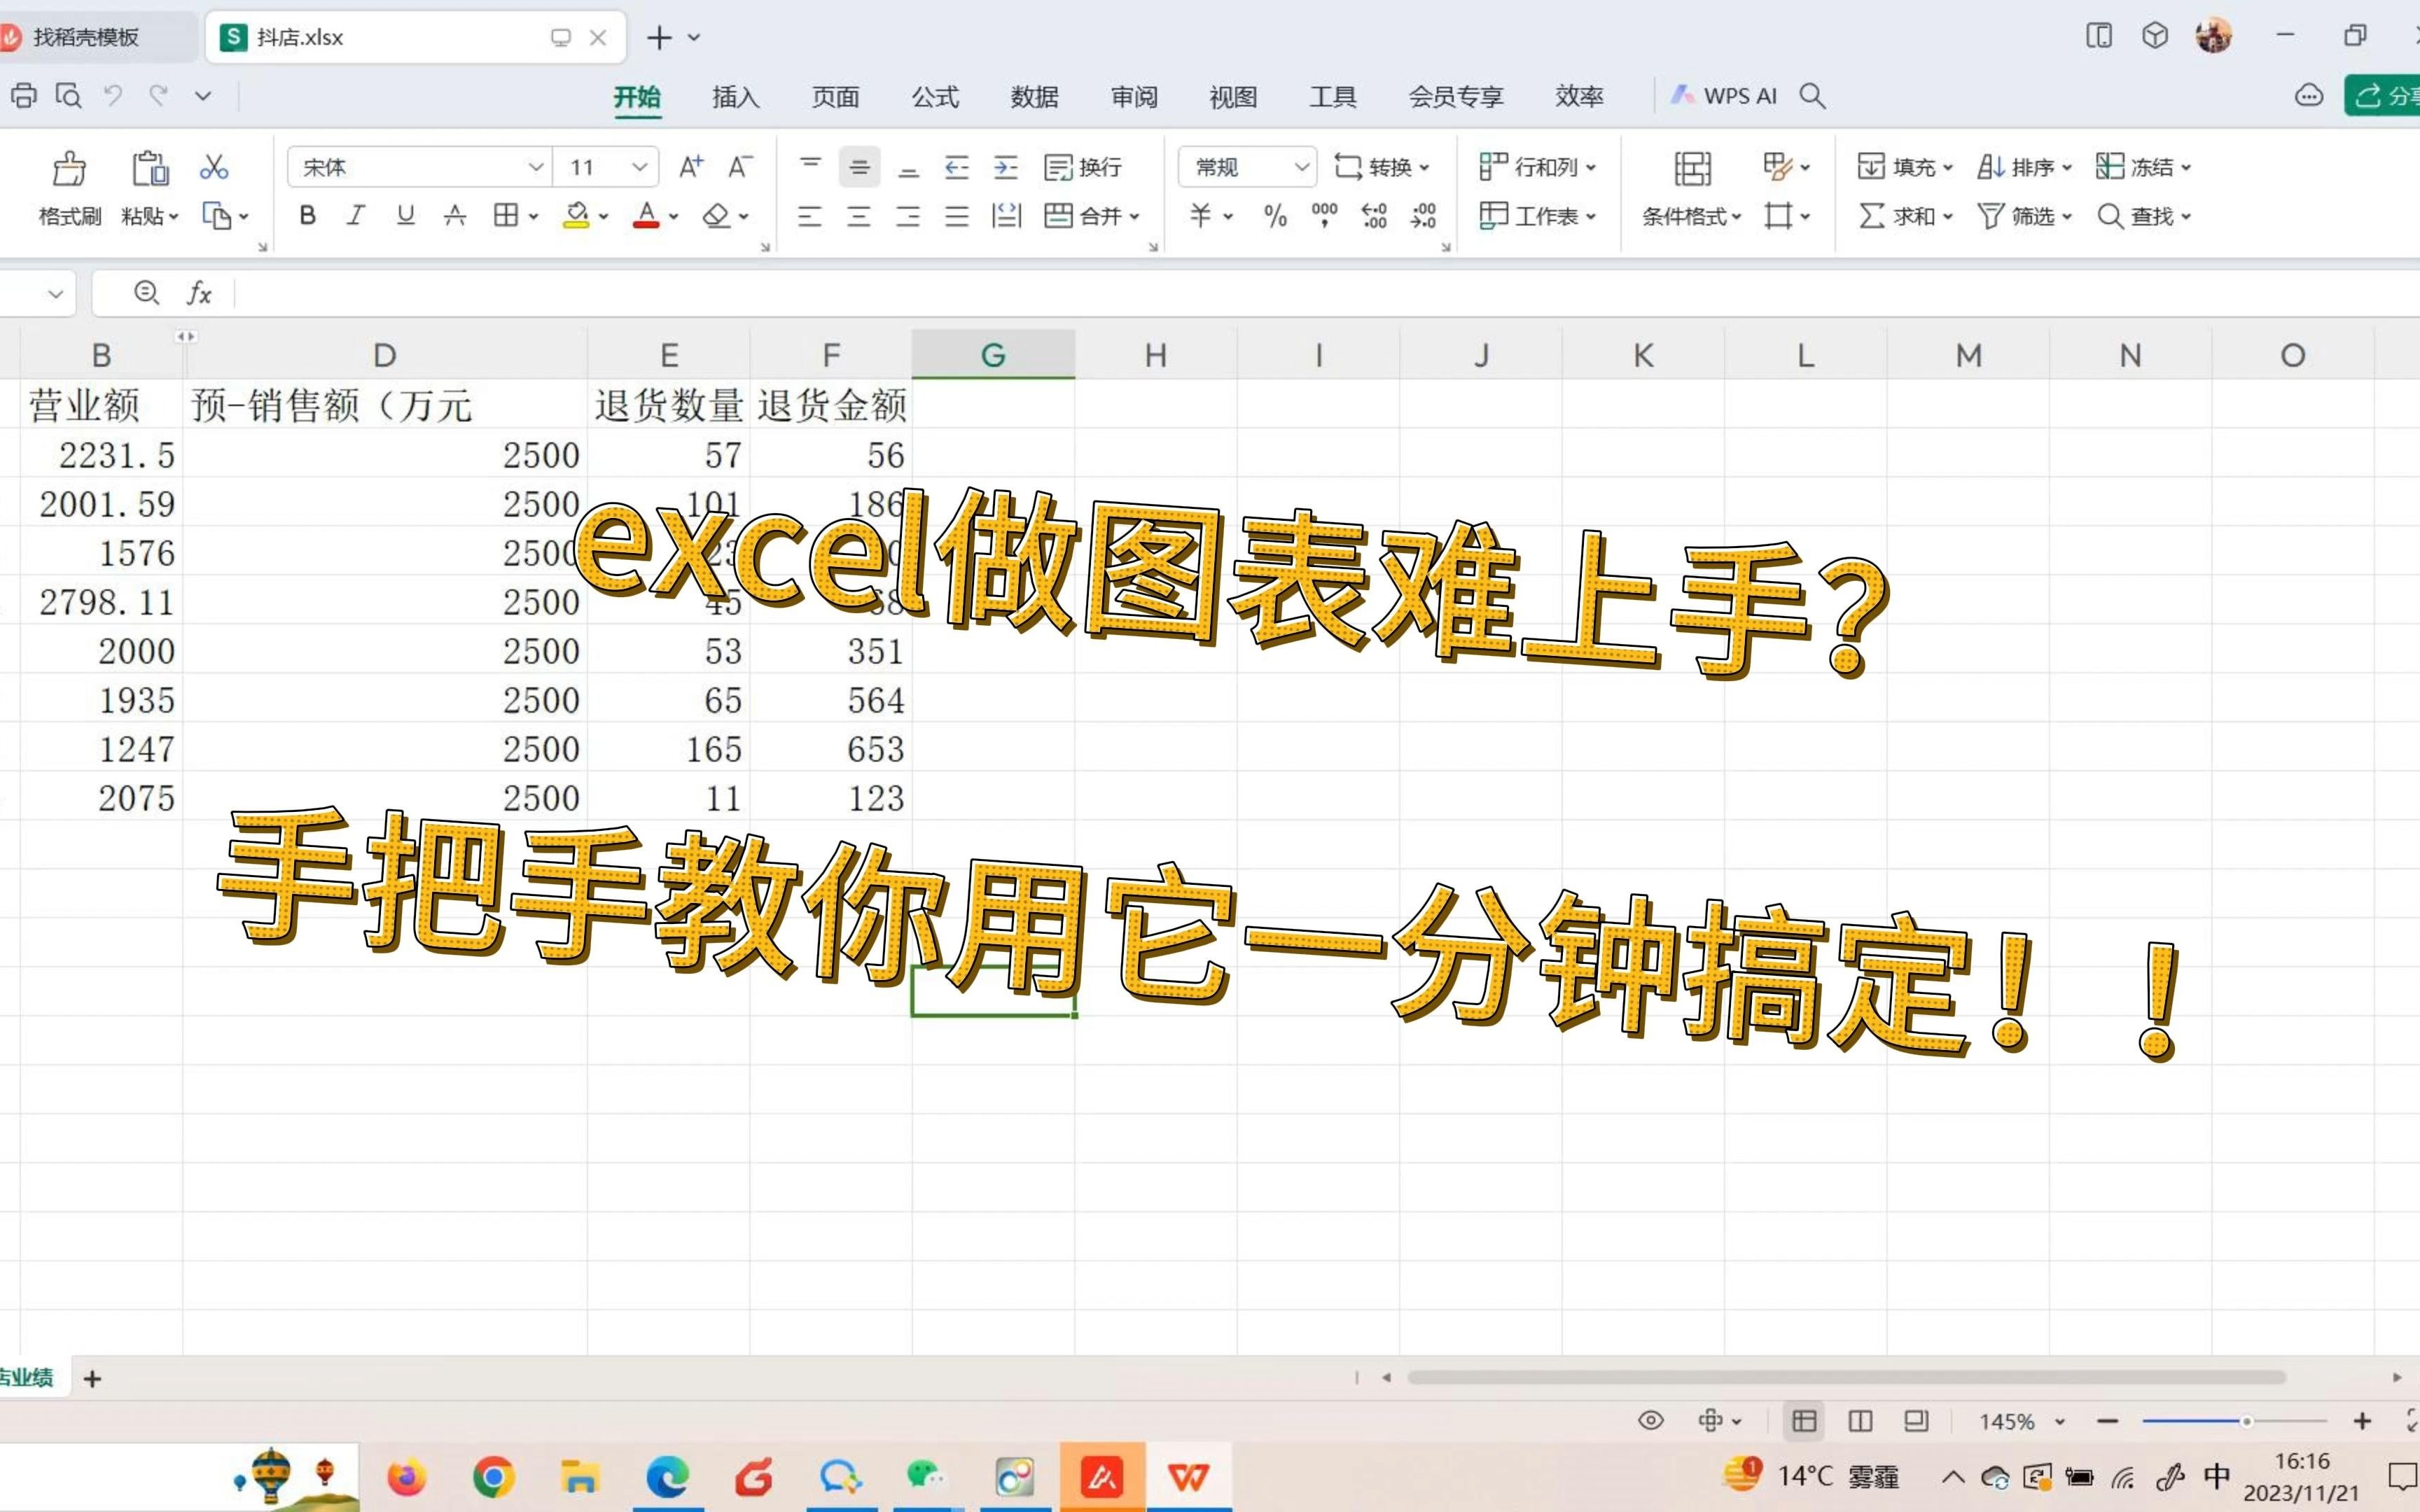Open the Data (数据) ribbon tab
The image size is (2420, 1512).
click(1034, 96)
